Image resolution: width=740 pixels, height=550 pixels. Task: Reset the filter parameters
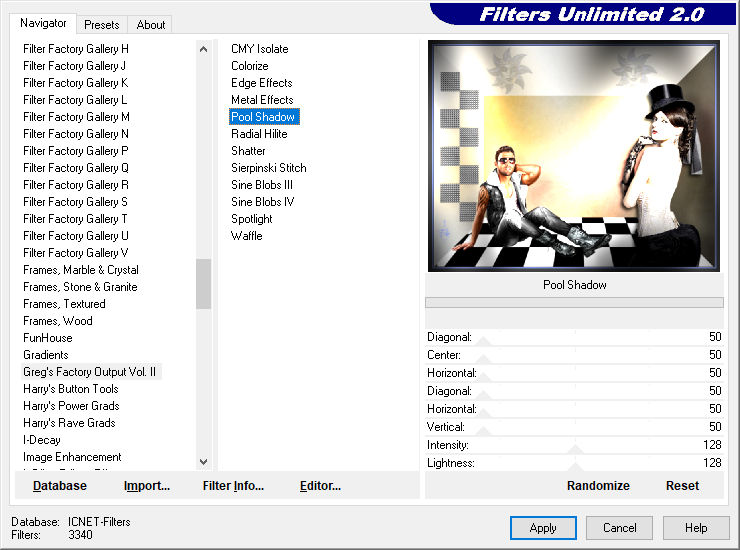(682, 485)
